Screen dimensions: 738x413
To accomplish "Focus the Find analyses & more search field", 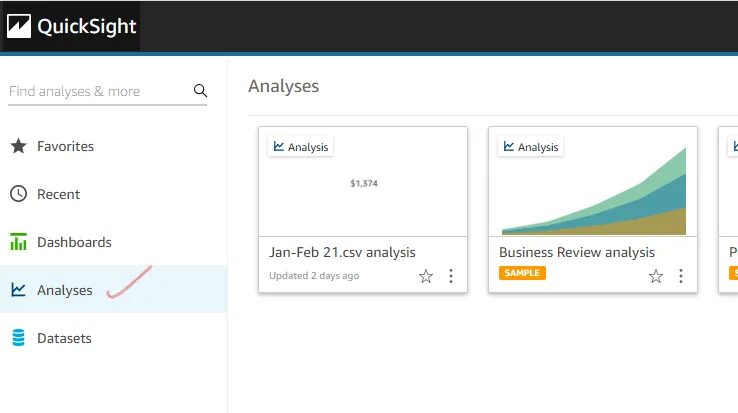I will (98, 91).
